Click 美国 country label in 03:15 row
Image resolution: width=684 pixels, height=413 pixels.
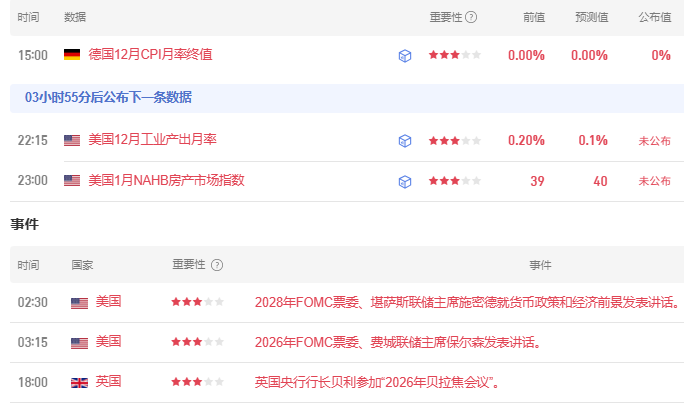(x=109, y=341)
